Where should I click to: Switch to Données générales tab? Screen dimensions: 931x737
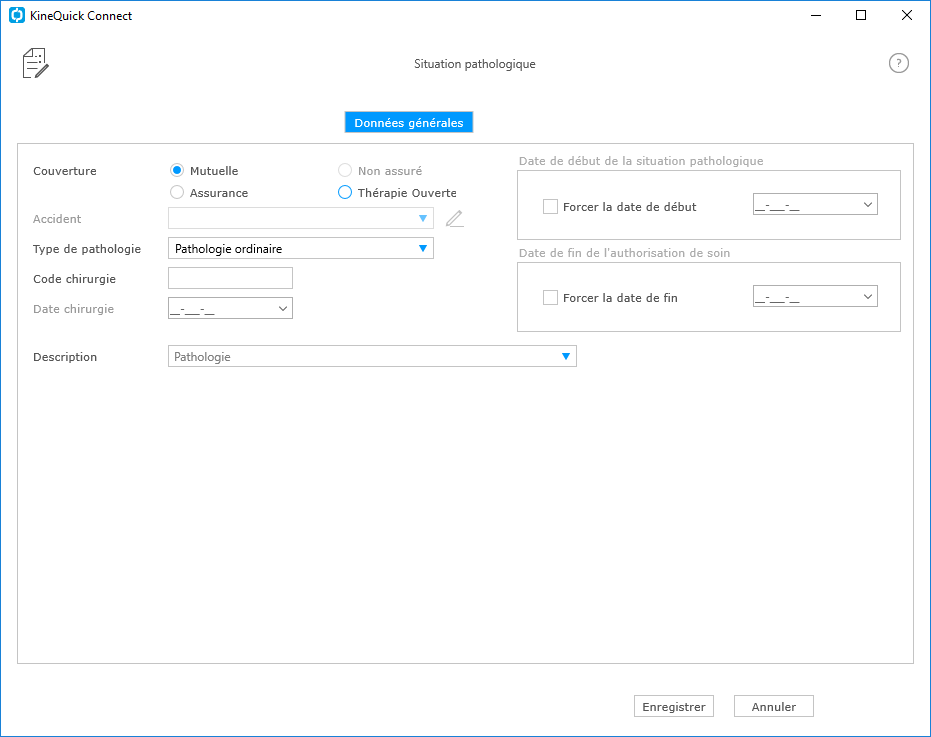click(408, 122)
